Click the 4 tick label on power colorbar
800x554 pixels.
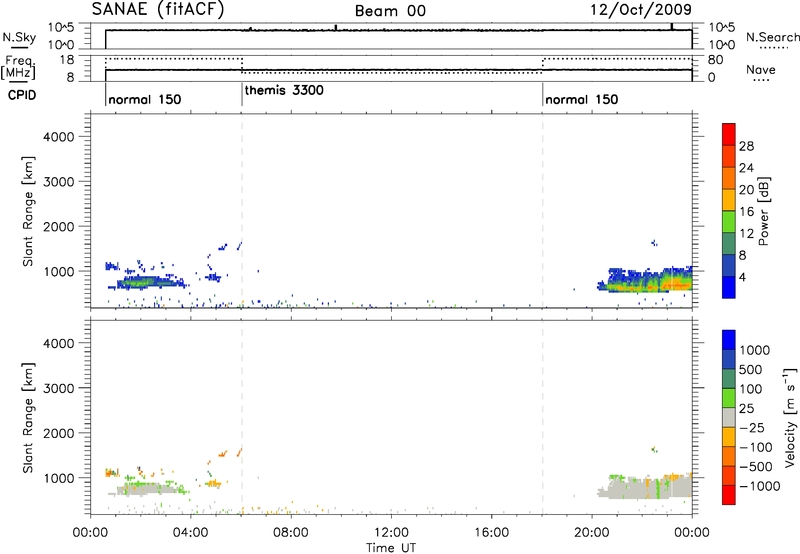743,278
